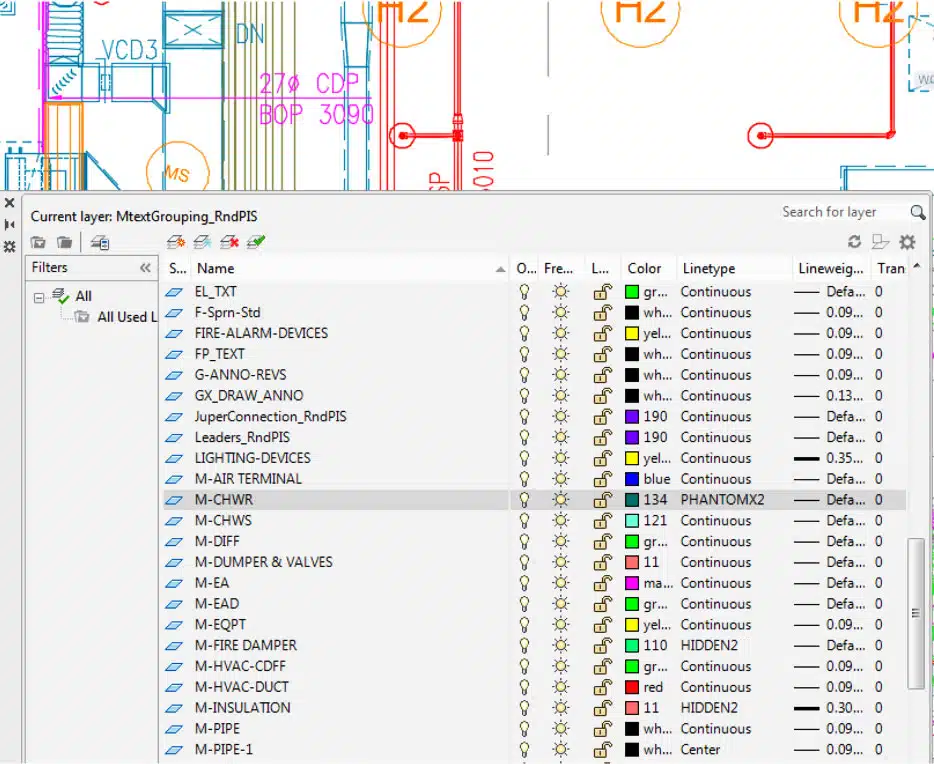Viewport: 934px width, 764px height.
Task: Collapse the All filter tree node
Action: tap(39, 296)
